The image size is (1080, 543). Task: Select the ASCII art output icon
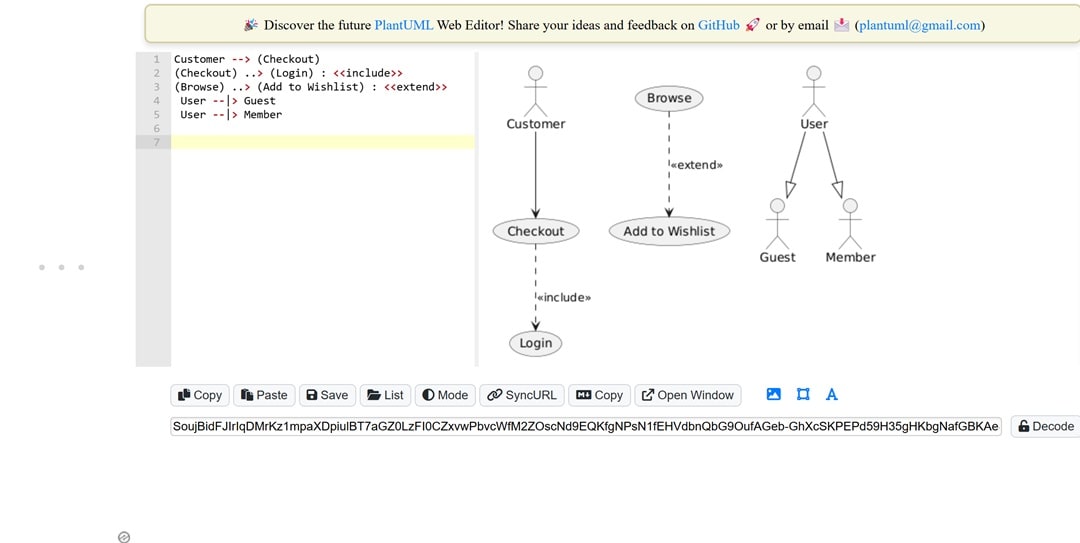pyautogui.click(x=832, y=394)
